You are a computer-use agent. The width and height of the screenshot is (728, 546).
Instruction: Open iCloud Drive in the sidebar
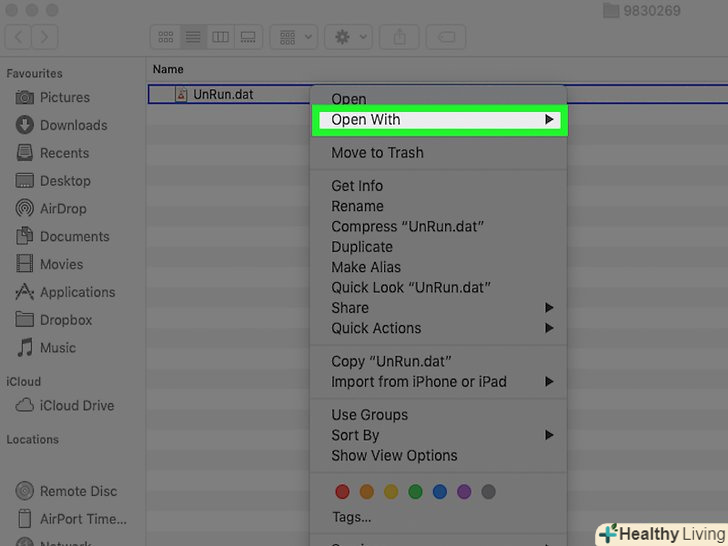[x=65, y=405]
